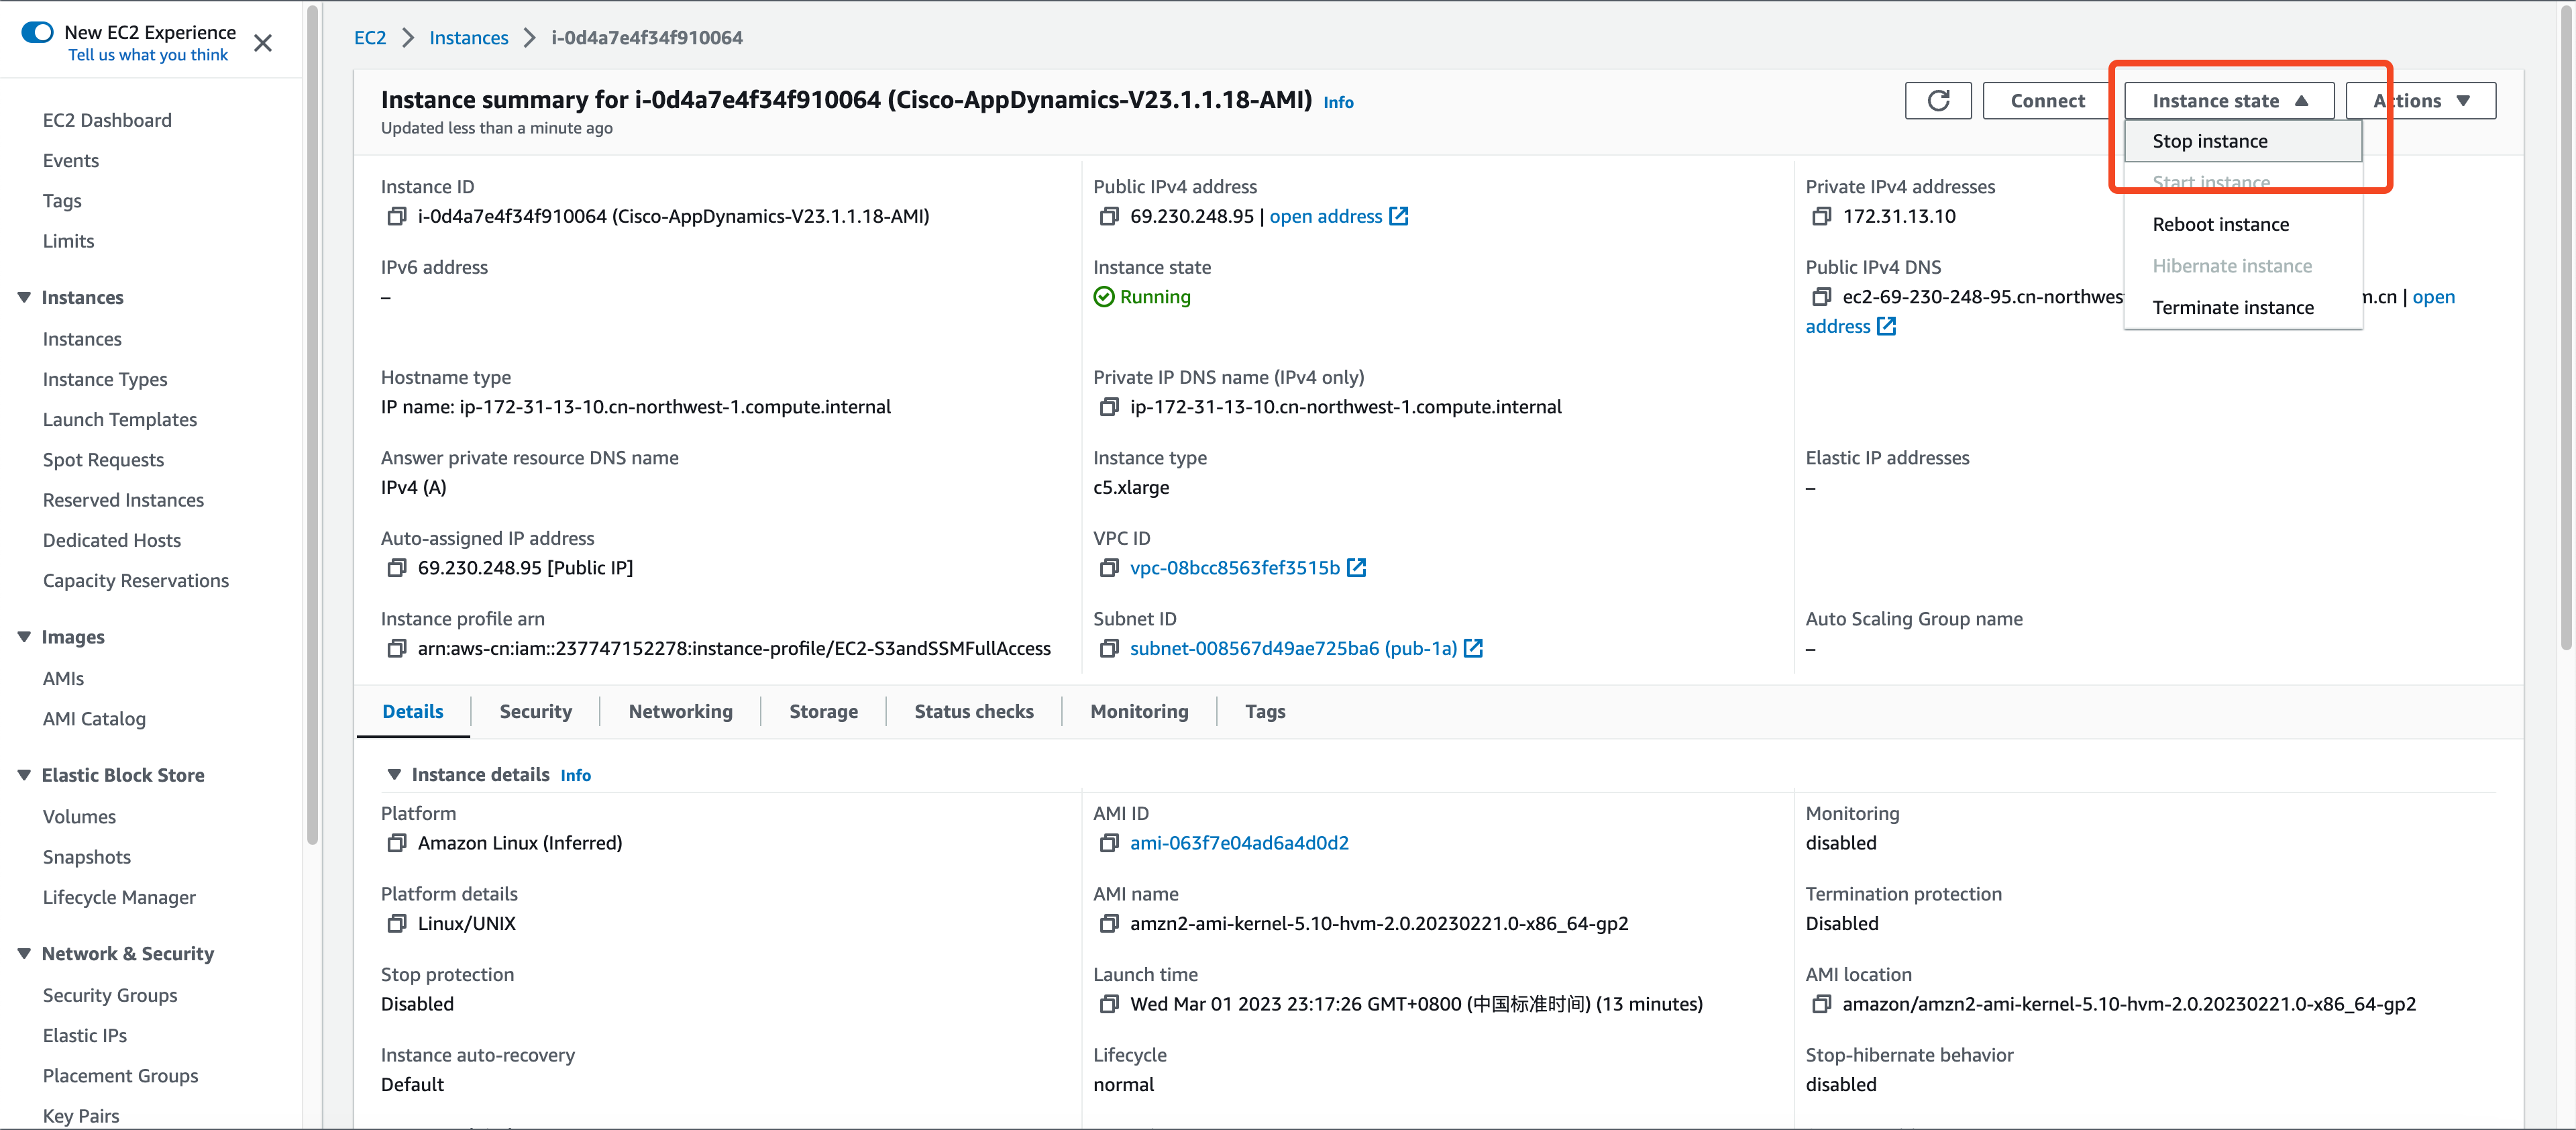Image resolution: width=2576 pixels, height=1130 pixels.
Task: Copy the Instance profile arn
Action: (x=397, y=649)
